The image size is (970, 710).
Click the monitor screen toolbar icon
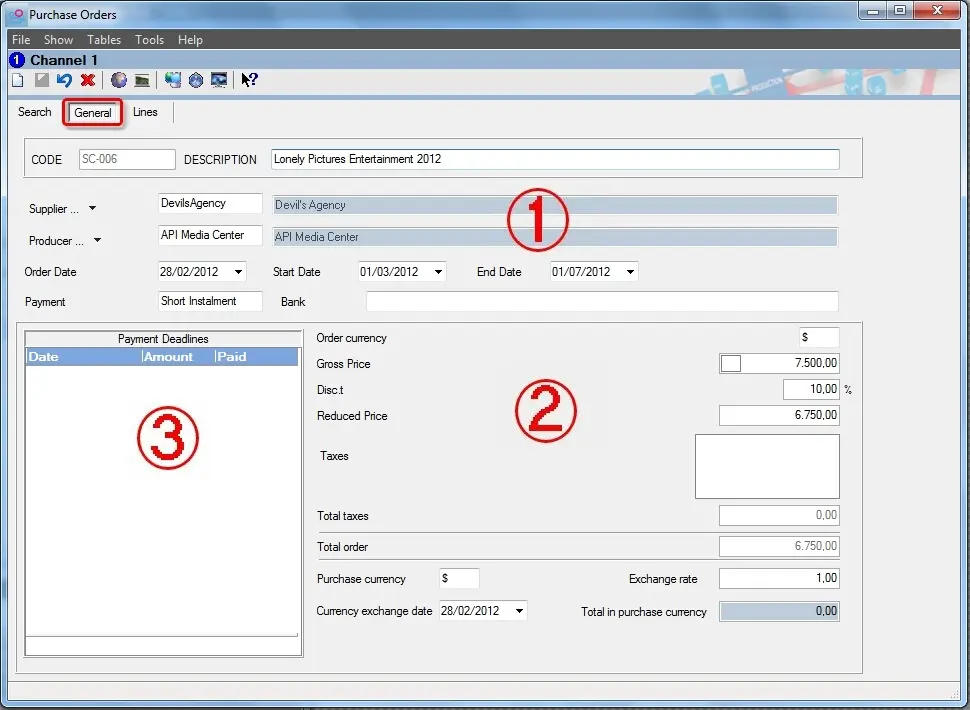point(219,81)
